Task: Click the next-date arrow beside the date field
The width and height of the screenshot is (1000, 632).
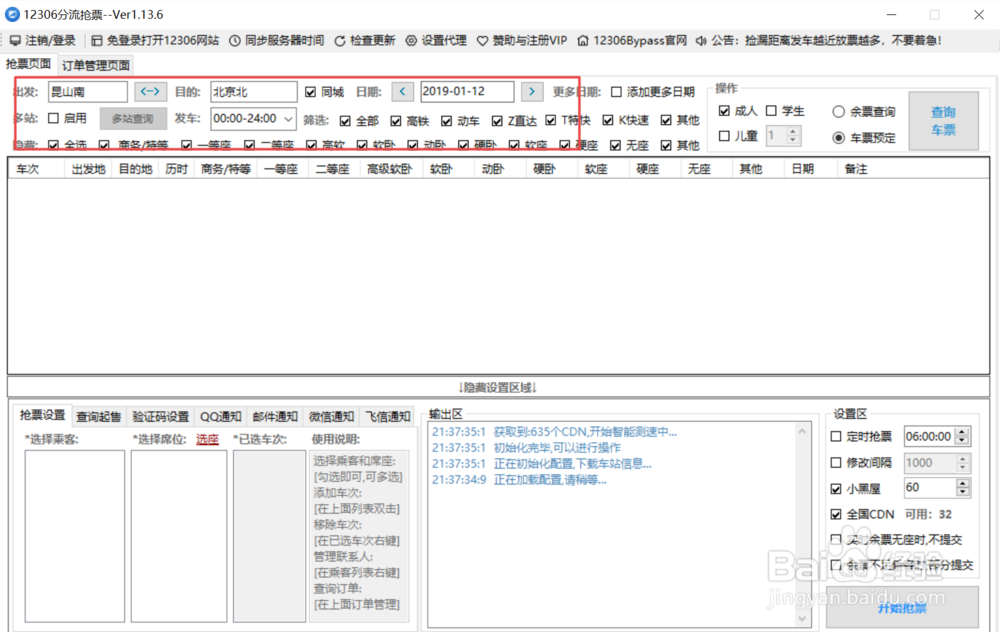Action: [x=531, y=91]
